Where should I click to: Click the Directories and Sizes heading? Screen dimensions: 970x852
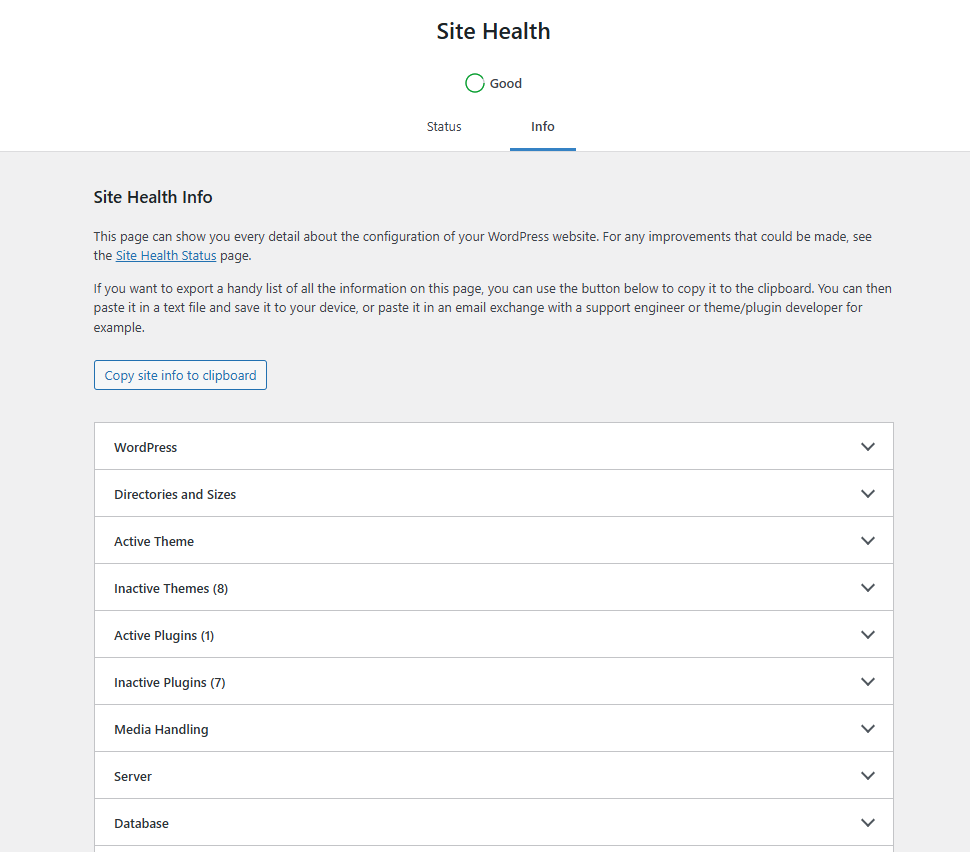pyautogui.click(x=175, y=495)
